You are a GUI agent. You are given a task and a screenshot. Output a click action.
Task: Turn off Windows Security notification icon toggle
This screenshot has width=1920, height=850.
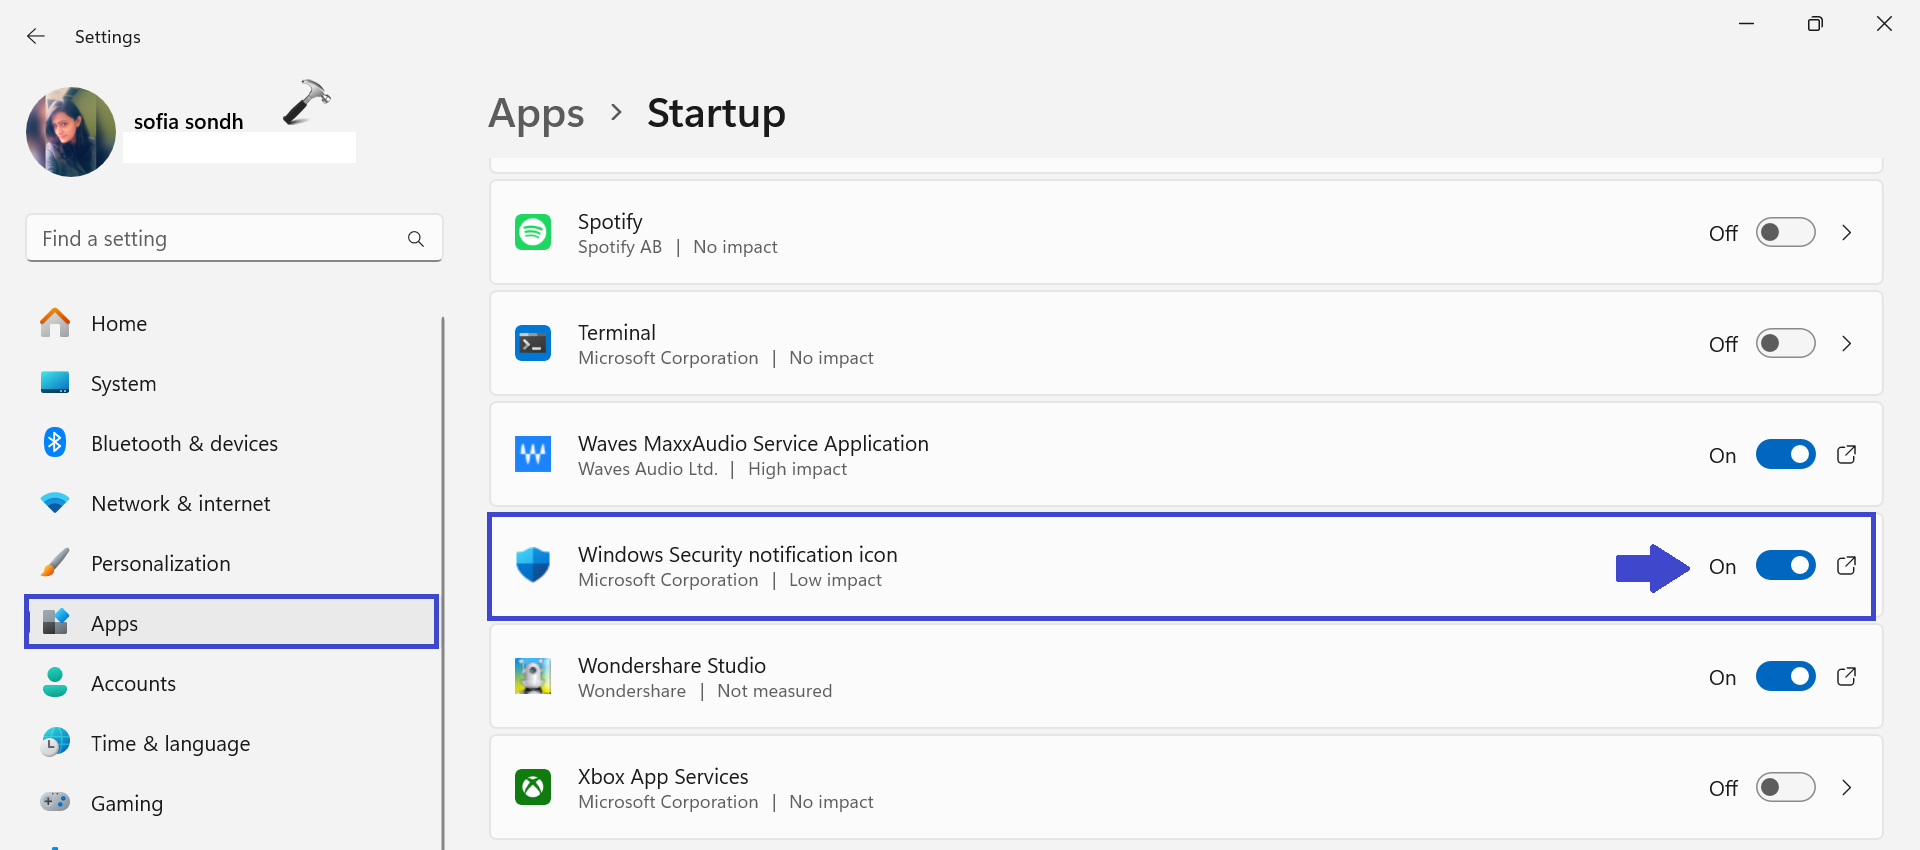(1785, 566)
